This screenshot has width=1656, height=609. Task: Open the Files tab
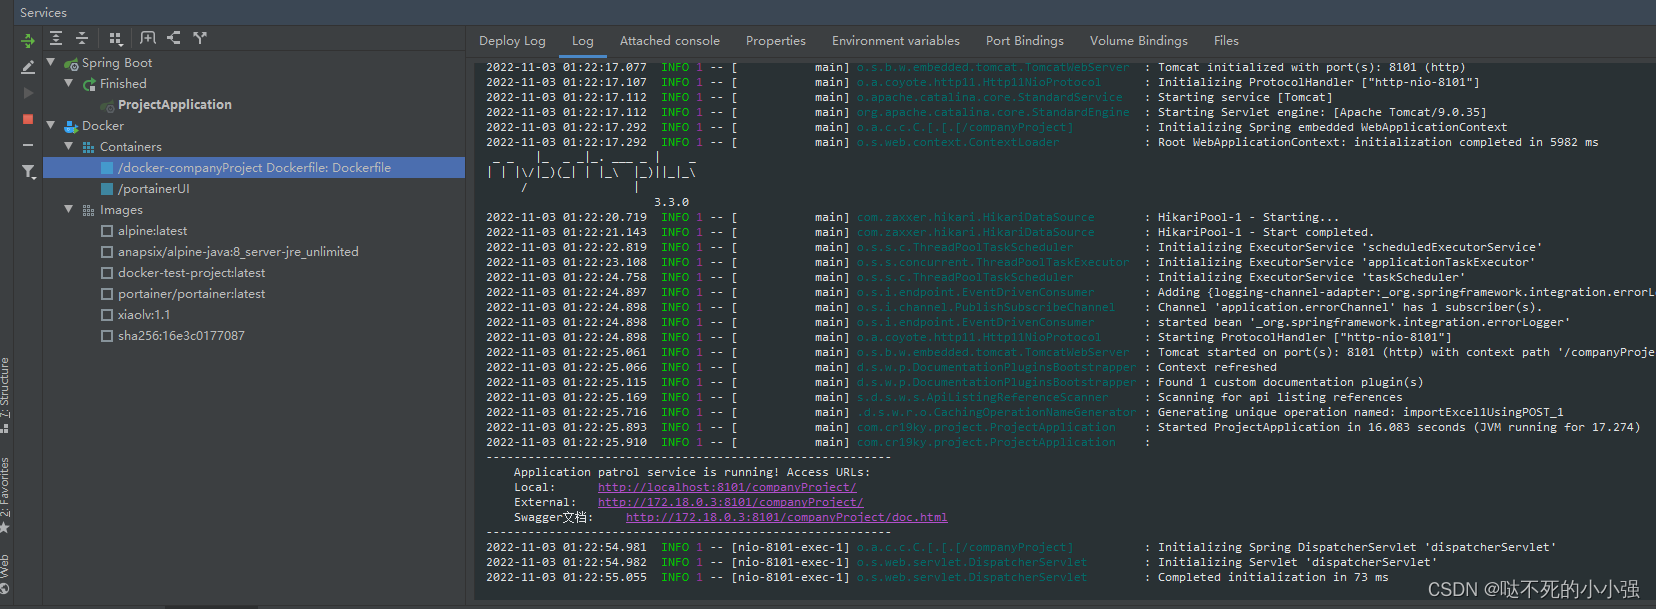coord(1226,41)
